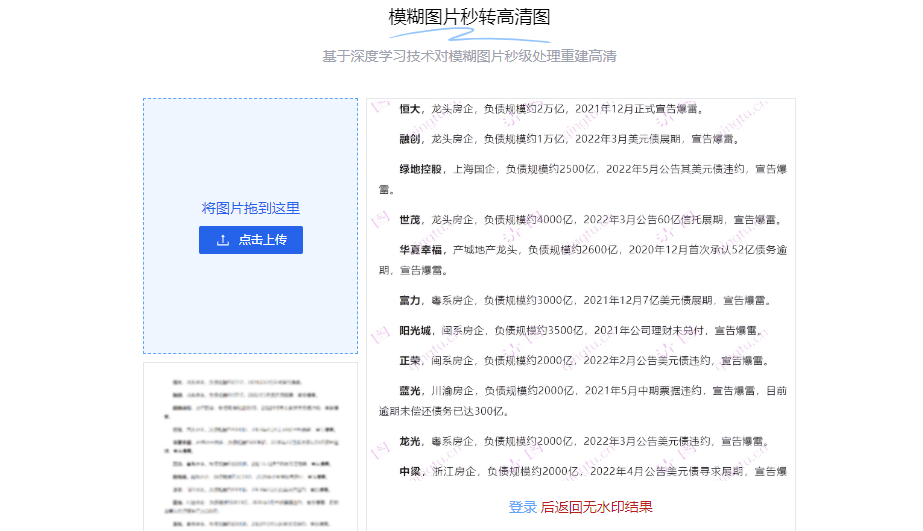
Task: Click the blurry original image thumbnail
Action: pyautogui.click(x=251, y=447)
